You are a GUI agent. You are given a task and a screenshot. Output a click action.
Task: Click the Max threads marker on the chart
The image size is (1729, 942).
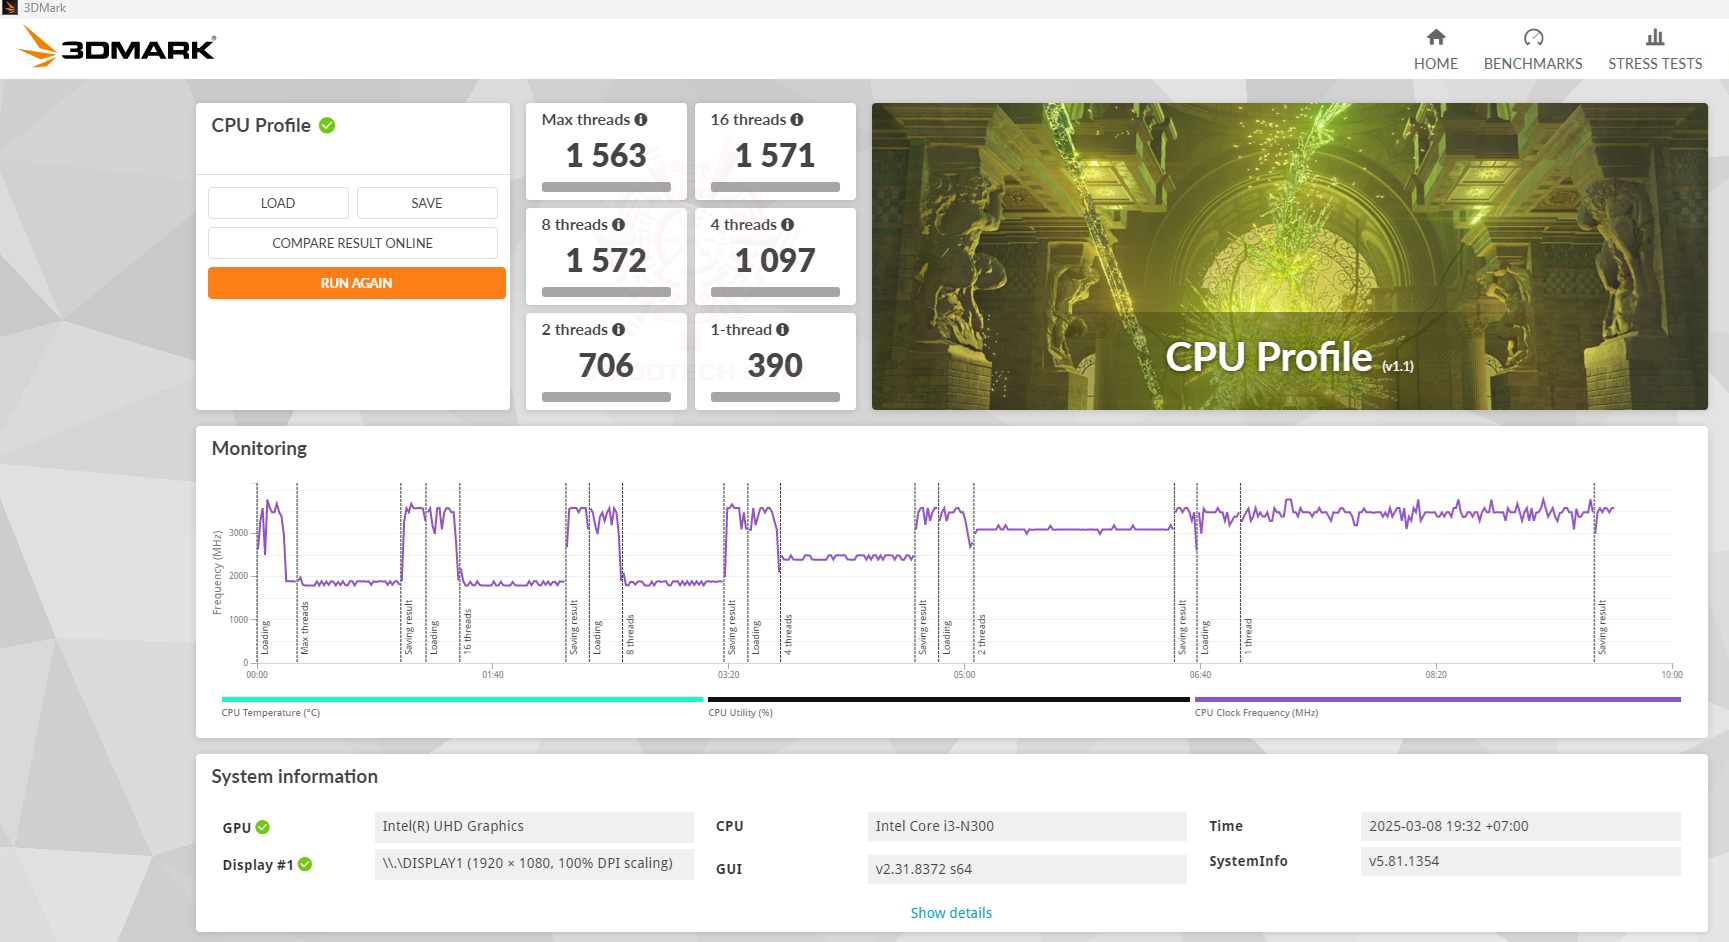point(304,628)
